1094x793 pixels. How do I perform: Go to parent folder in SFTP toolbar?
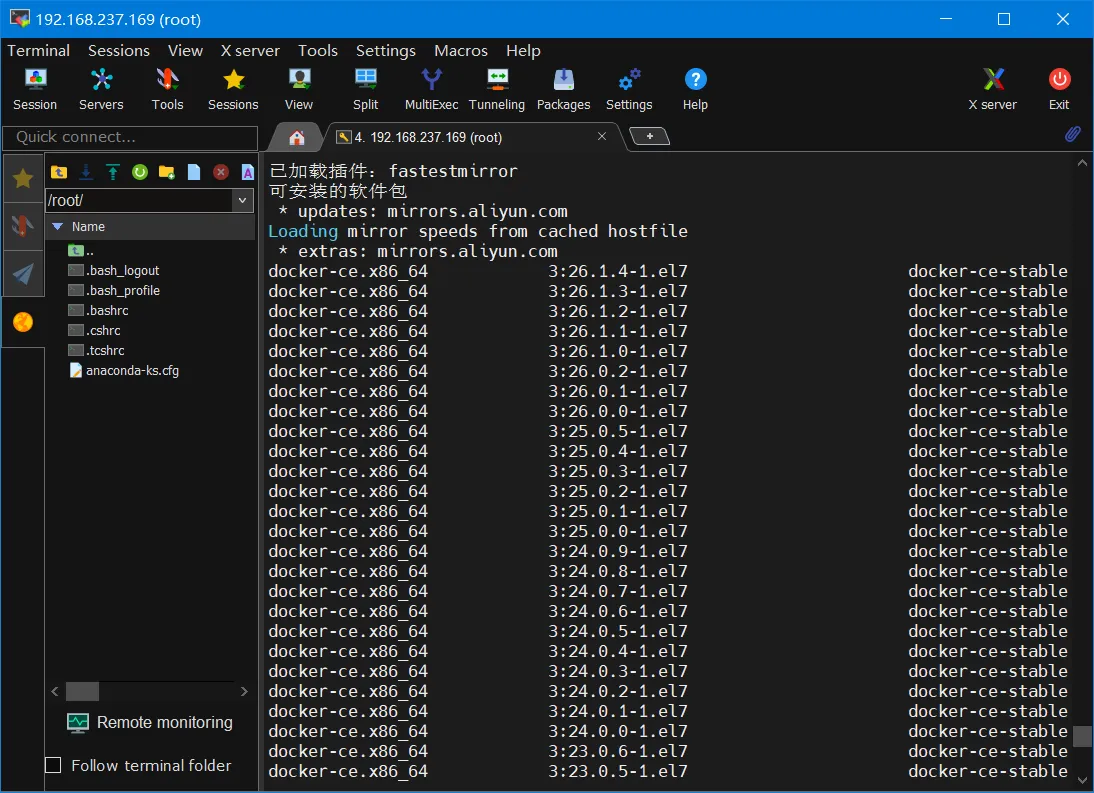(x=59, y=172)
